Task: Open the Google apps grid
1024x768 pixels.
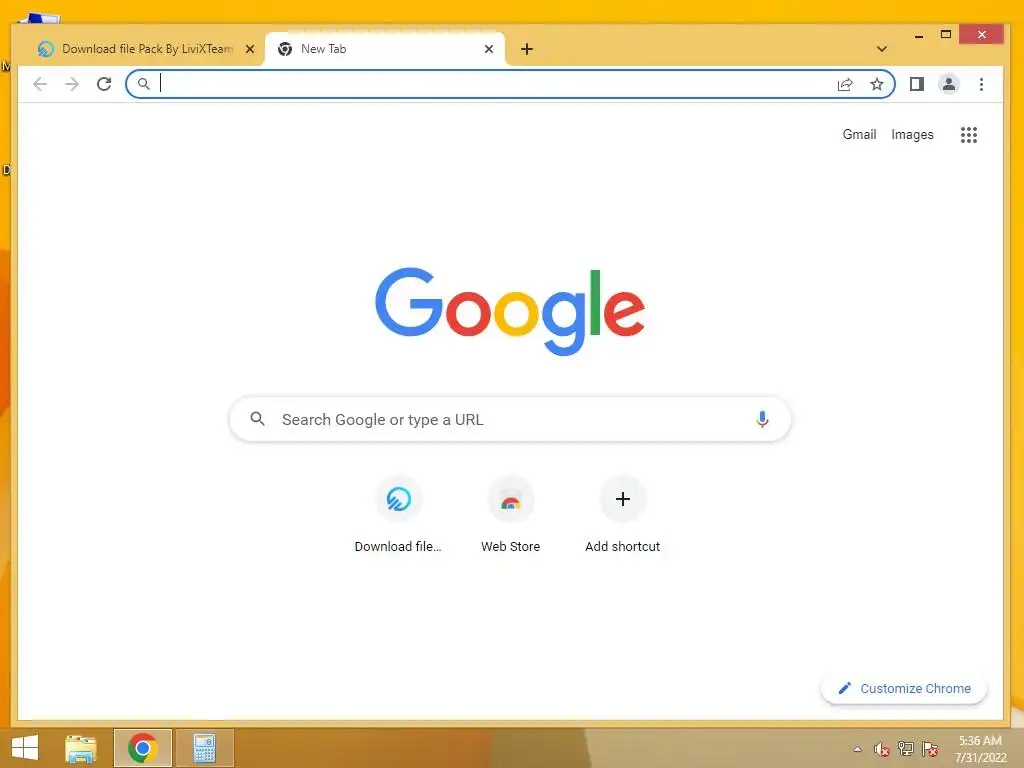Action: pos(968,135)
